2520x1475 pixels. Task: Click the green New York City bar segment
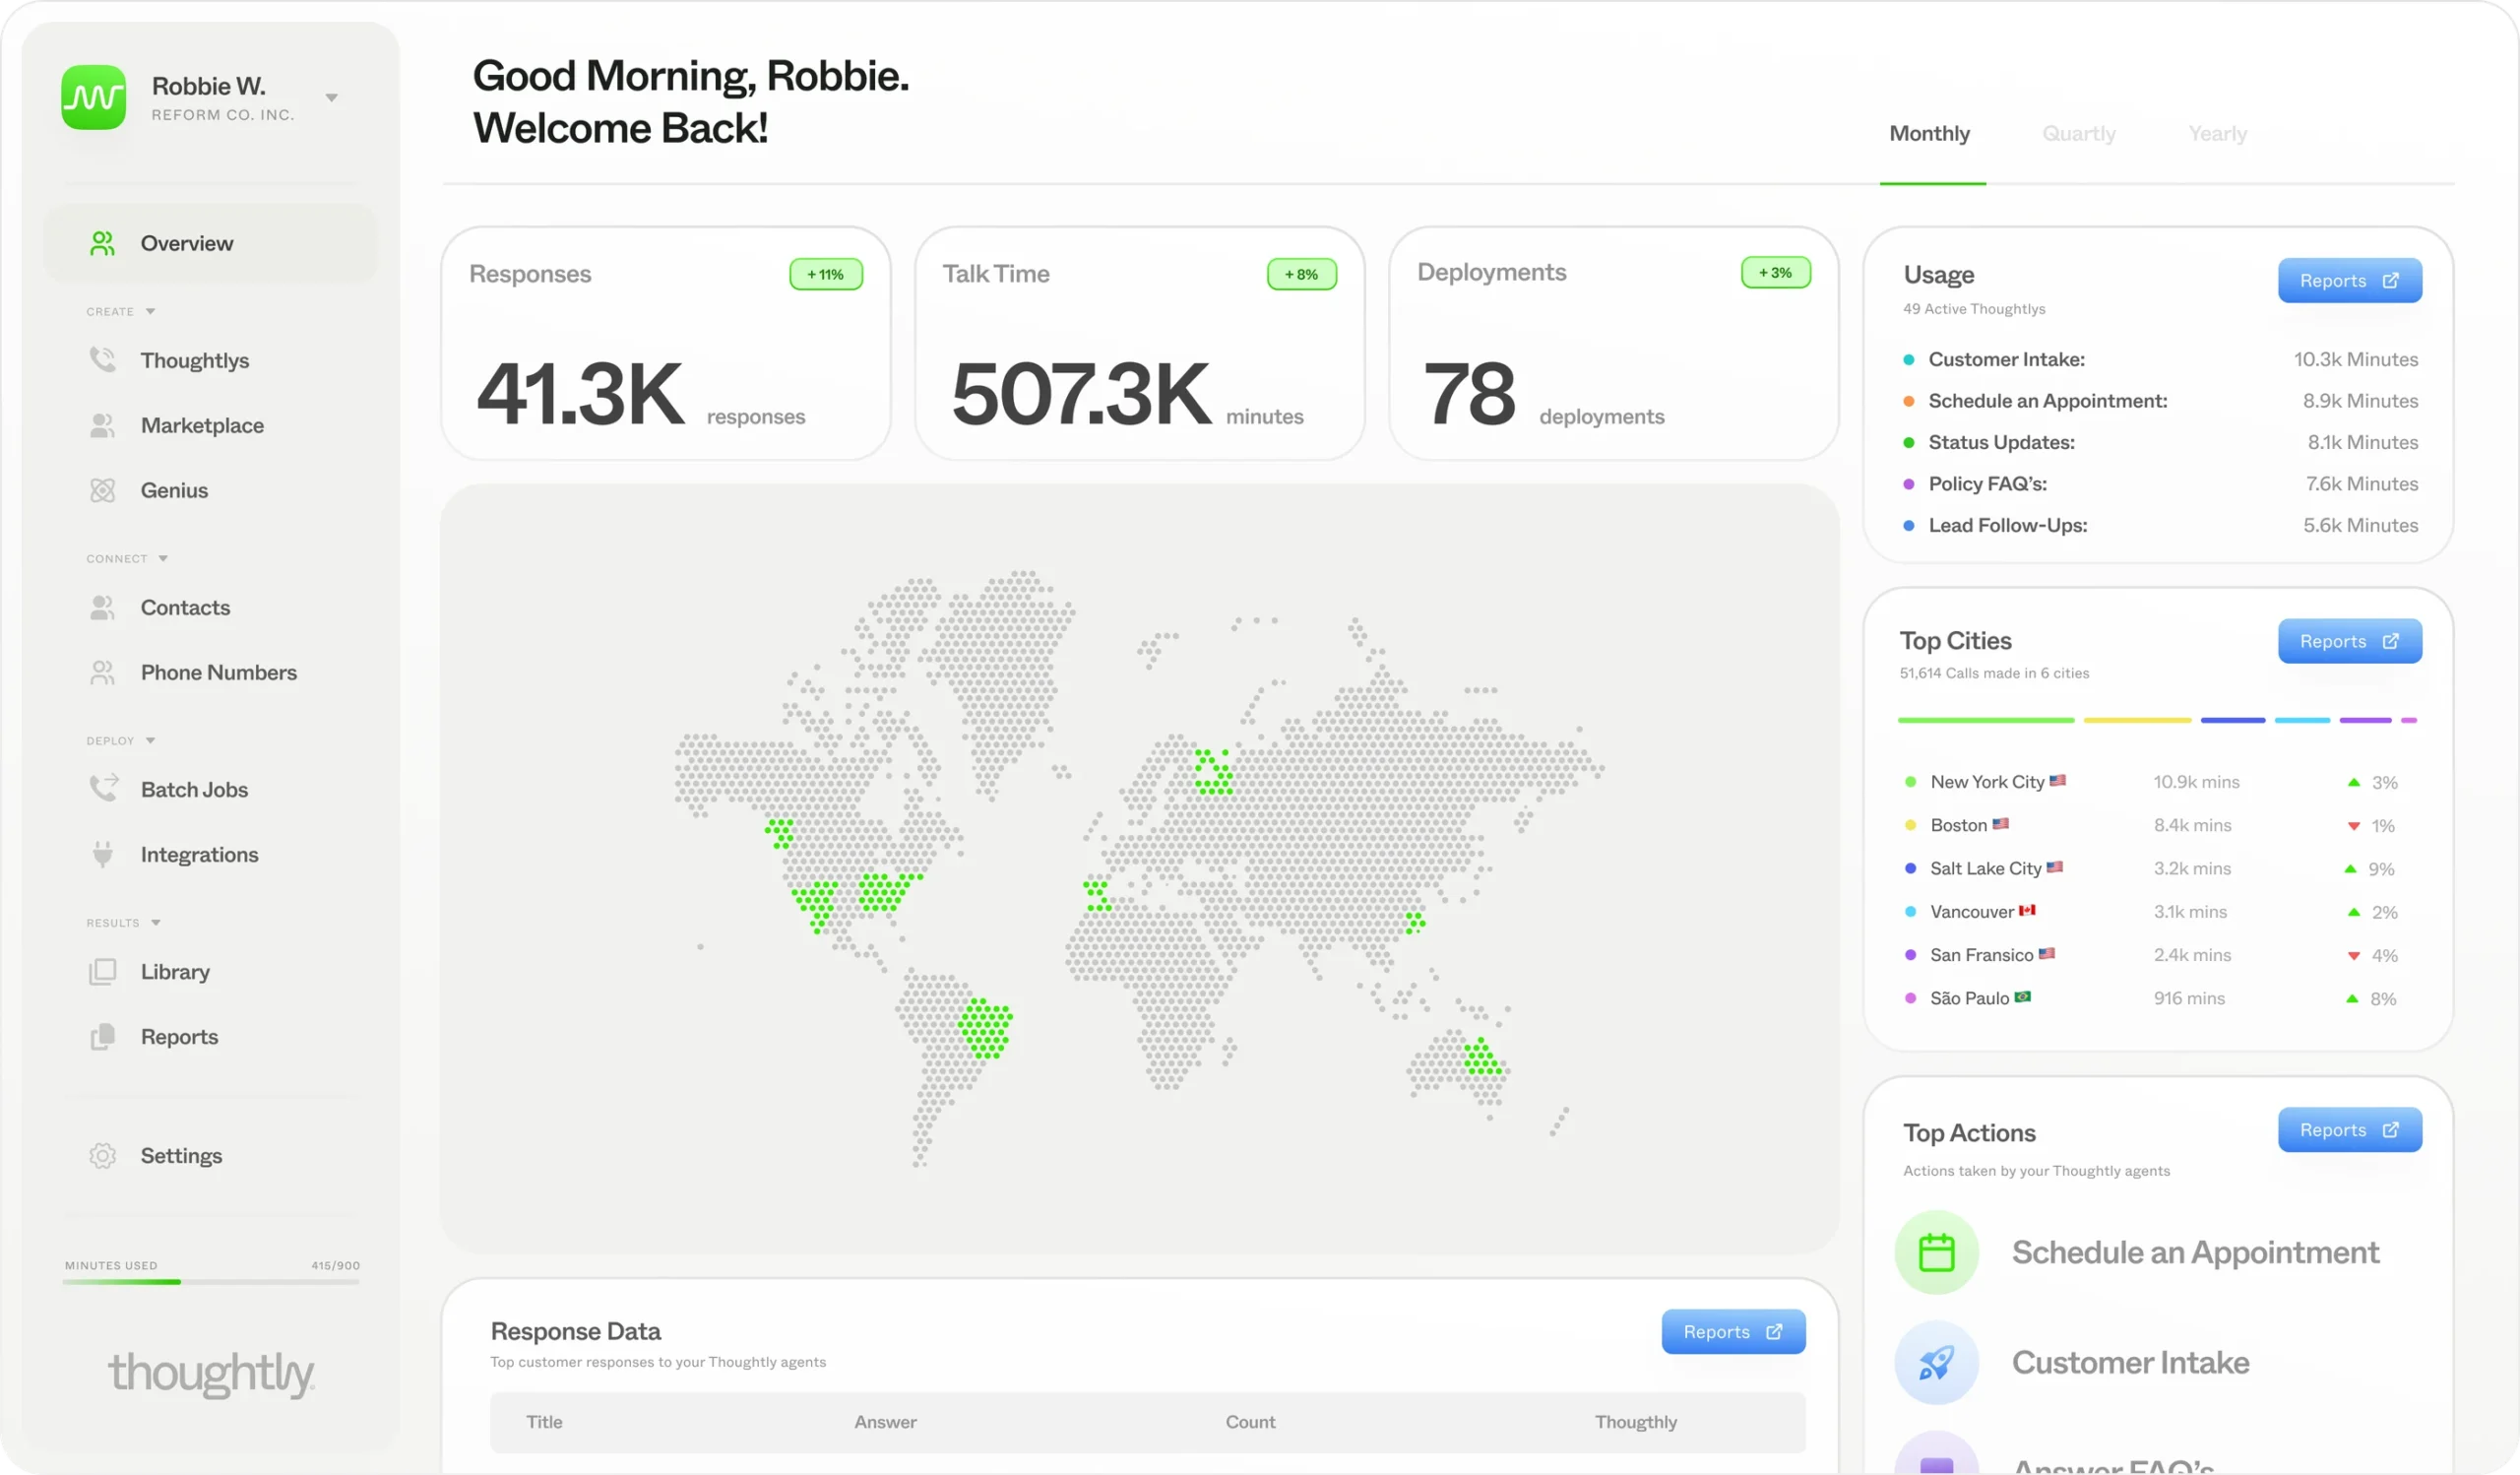pyautogui.click(x=1985, y=720)
